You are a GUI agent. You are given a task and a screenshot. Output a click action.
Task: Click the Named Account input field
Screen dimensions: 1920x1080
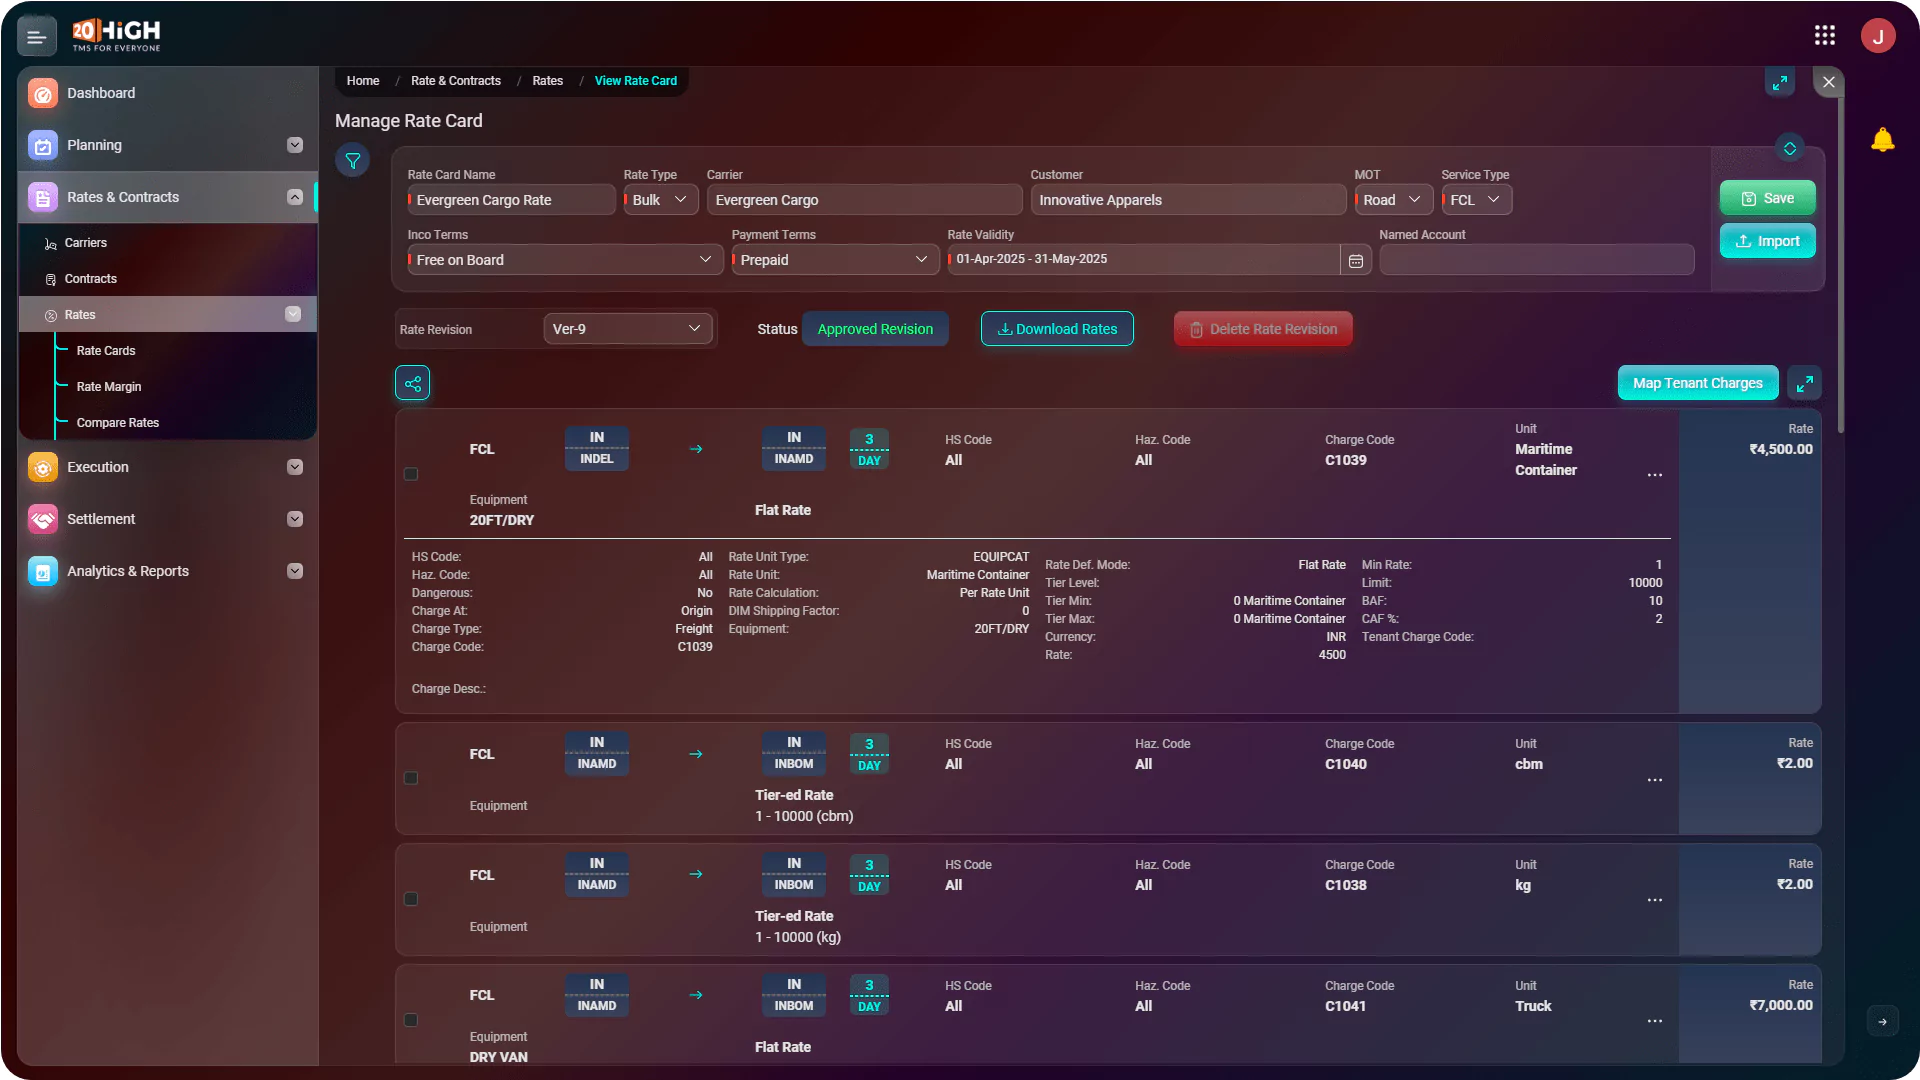(1537, 260)
